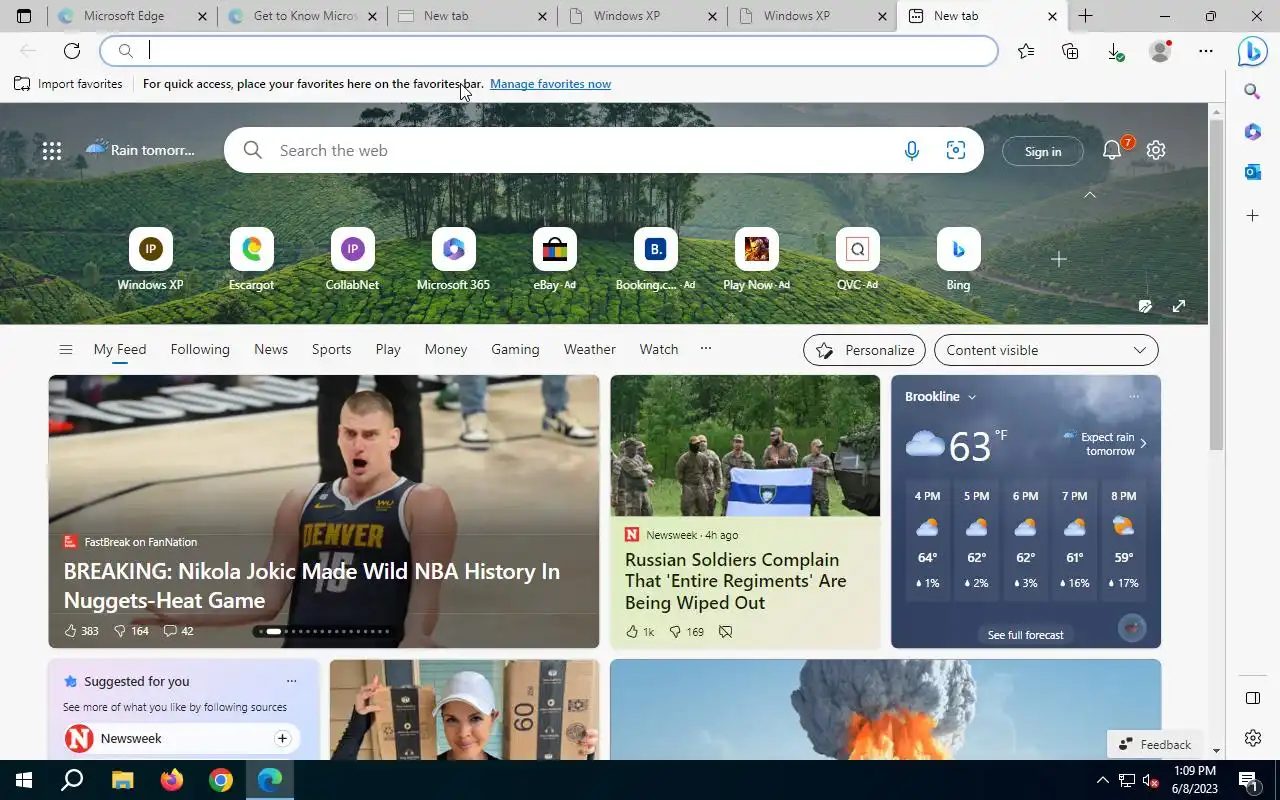The height and width of the screenshot is (800, 1280).
Task: Click Manage favorites now link
Action: (x=550, y=84)
